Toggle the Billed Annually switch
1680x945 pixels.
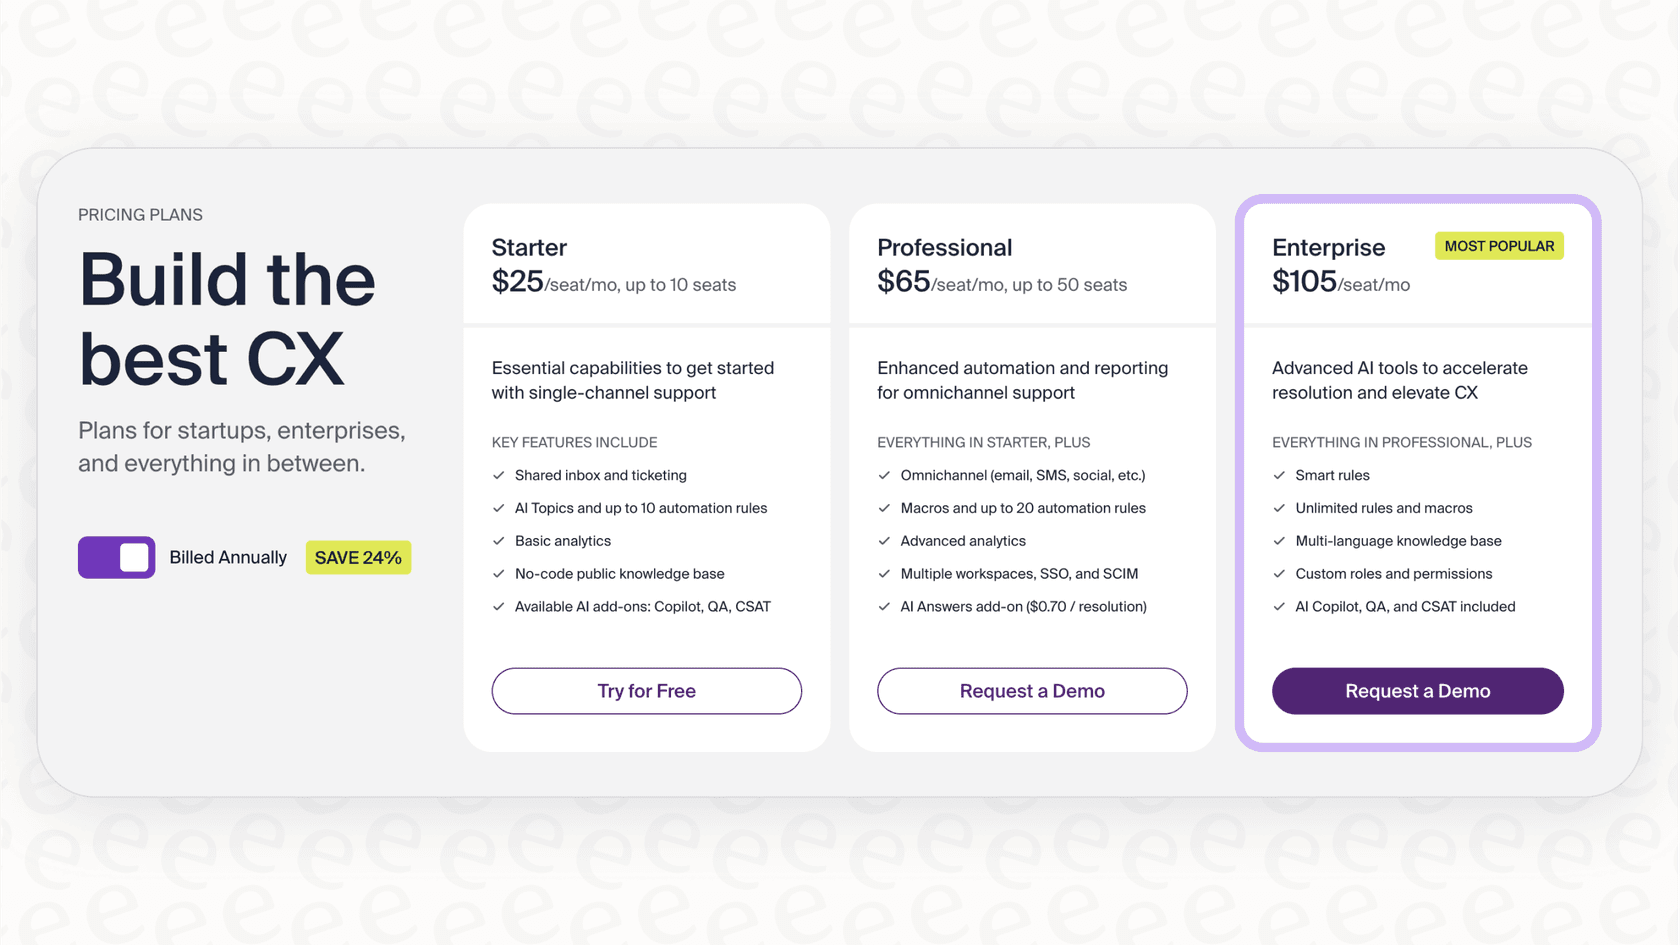pos(117,557)
